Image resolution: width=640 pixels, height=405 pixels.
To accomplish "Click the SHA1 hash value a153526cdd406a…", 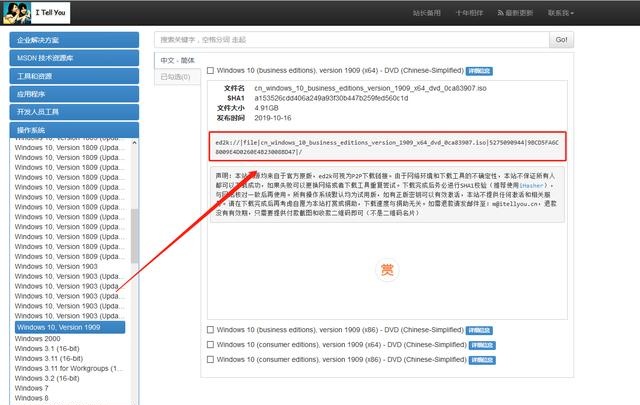I will [x=331, y=98].
